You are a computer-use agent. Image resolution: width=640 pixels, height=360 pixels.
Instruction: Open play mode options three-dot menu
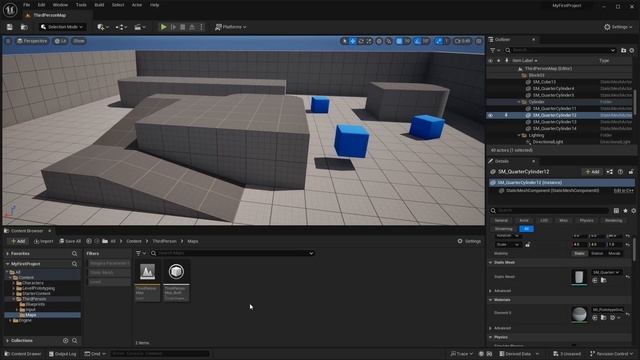(202, 27)
